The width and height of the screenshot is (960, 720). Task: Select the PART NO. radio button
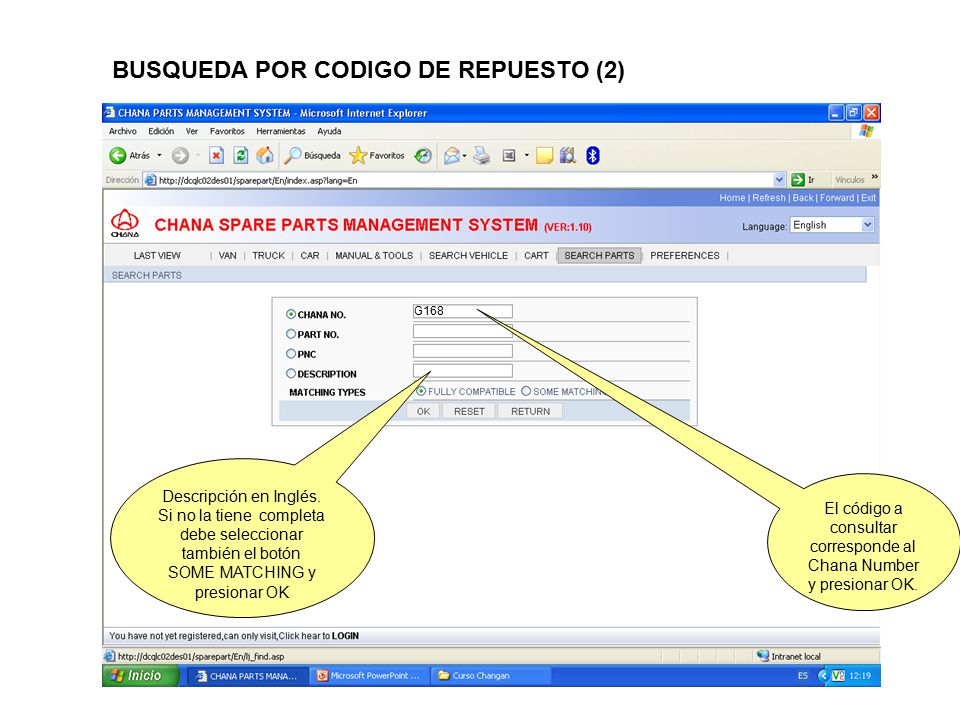pos(291,334)
